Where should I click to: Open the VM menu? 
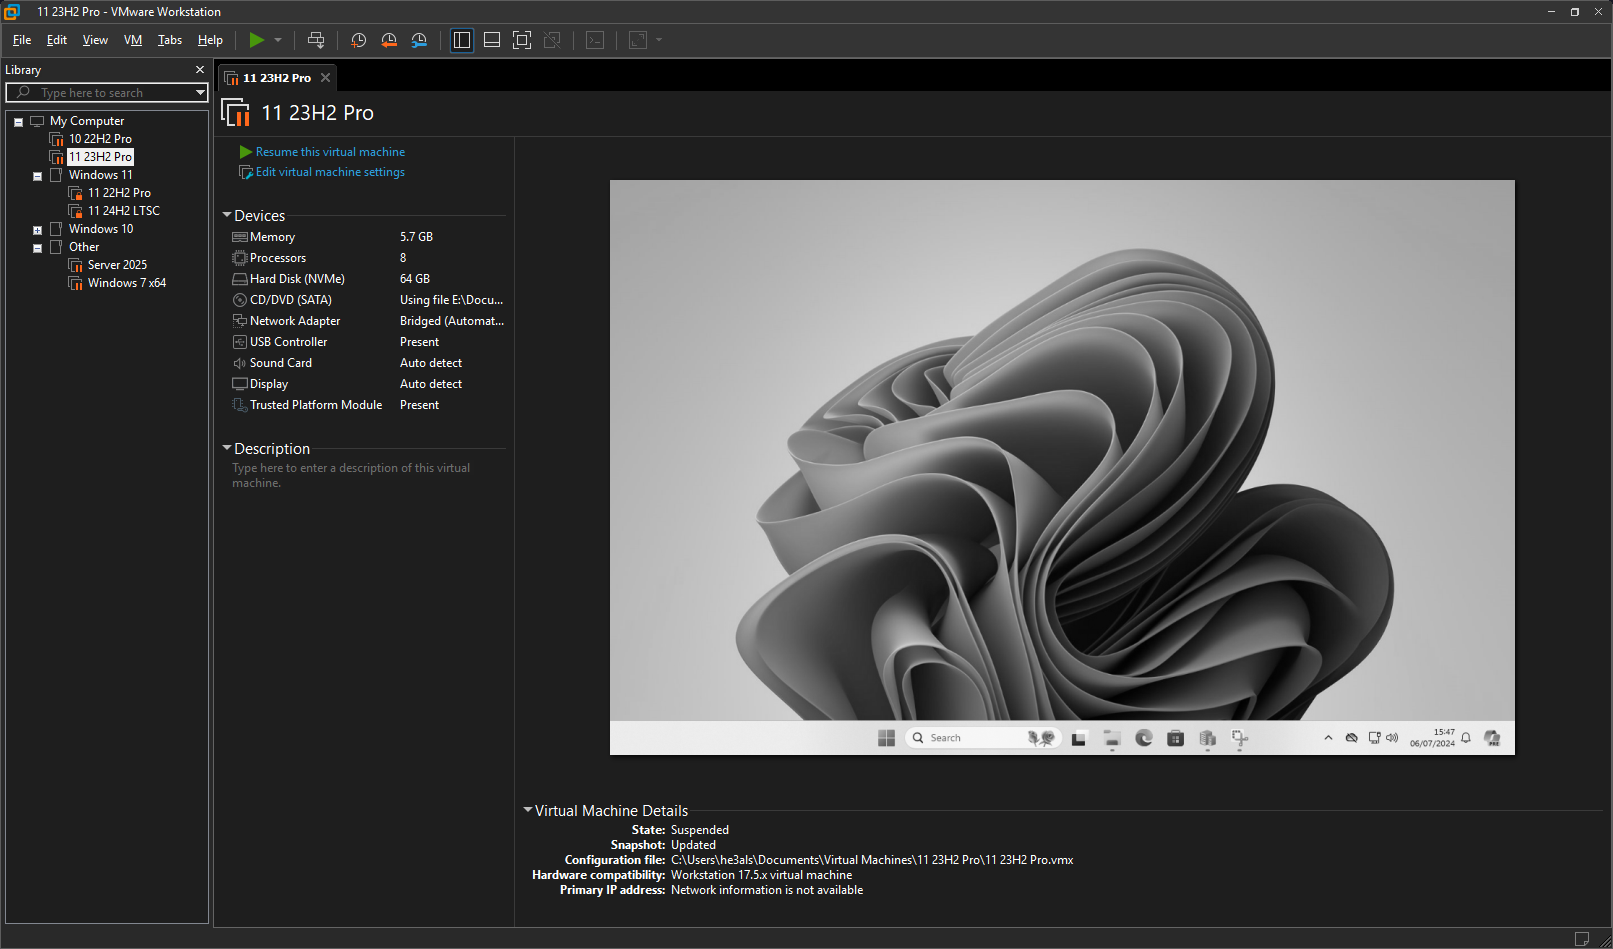point(133,40)
